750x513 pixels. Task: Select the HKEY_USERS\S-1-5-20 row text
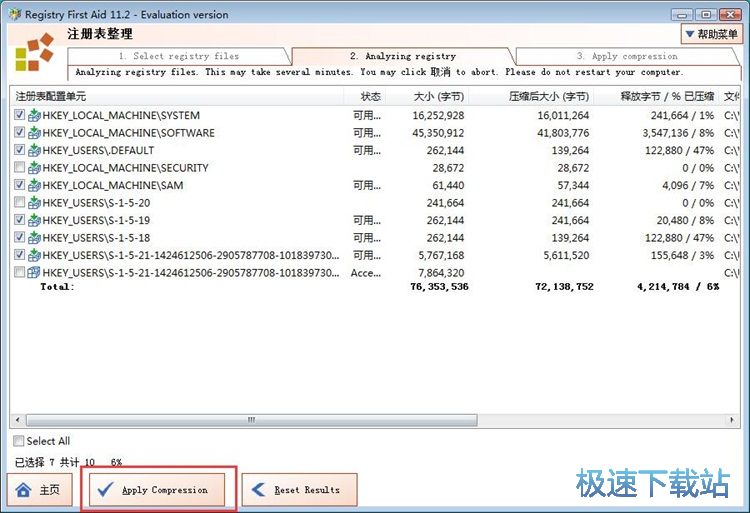tap(96, 203)
